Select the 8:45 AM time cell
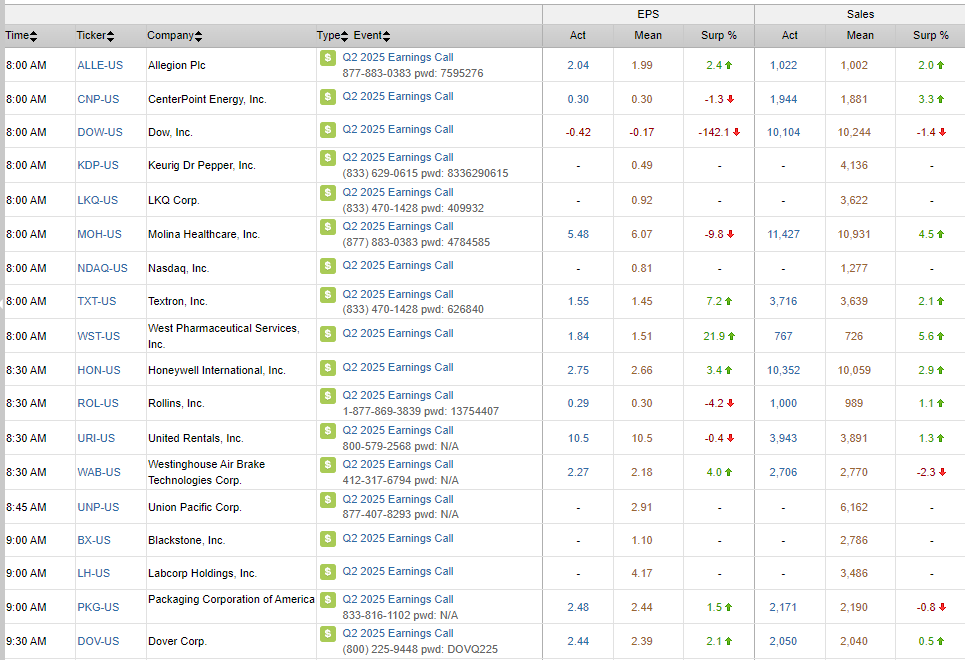The width and height of the screenshot is (965, 660). coord(26,507)
